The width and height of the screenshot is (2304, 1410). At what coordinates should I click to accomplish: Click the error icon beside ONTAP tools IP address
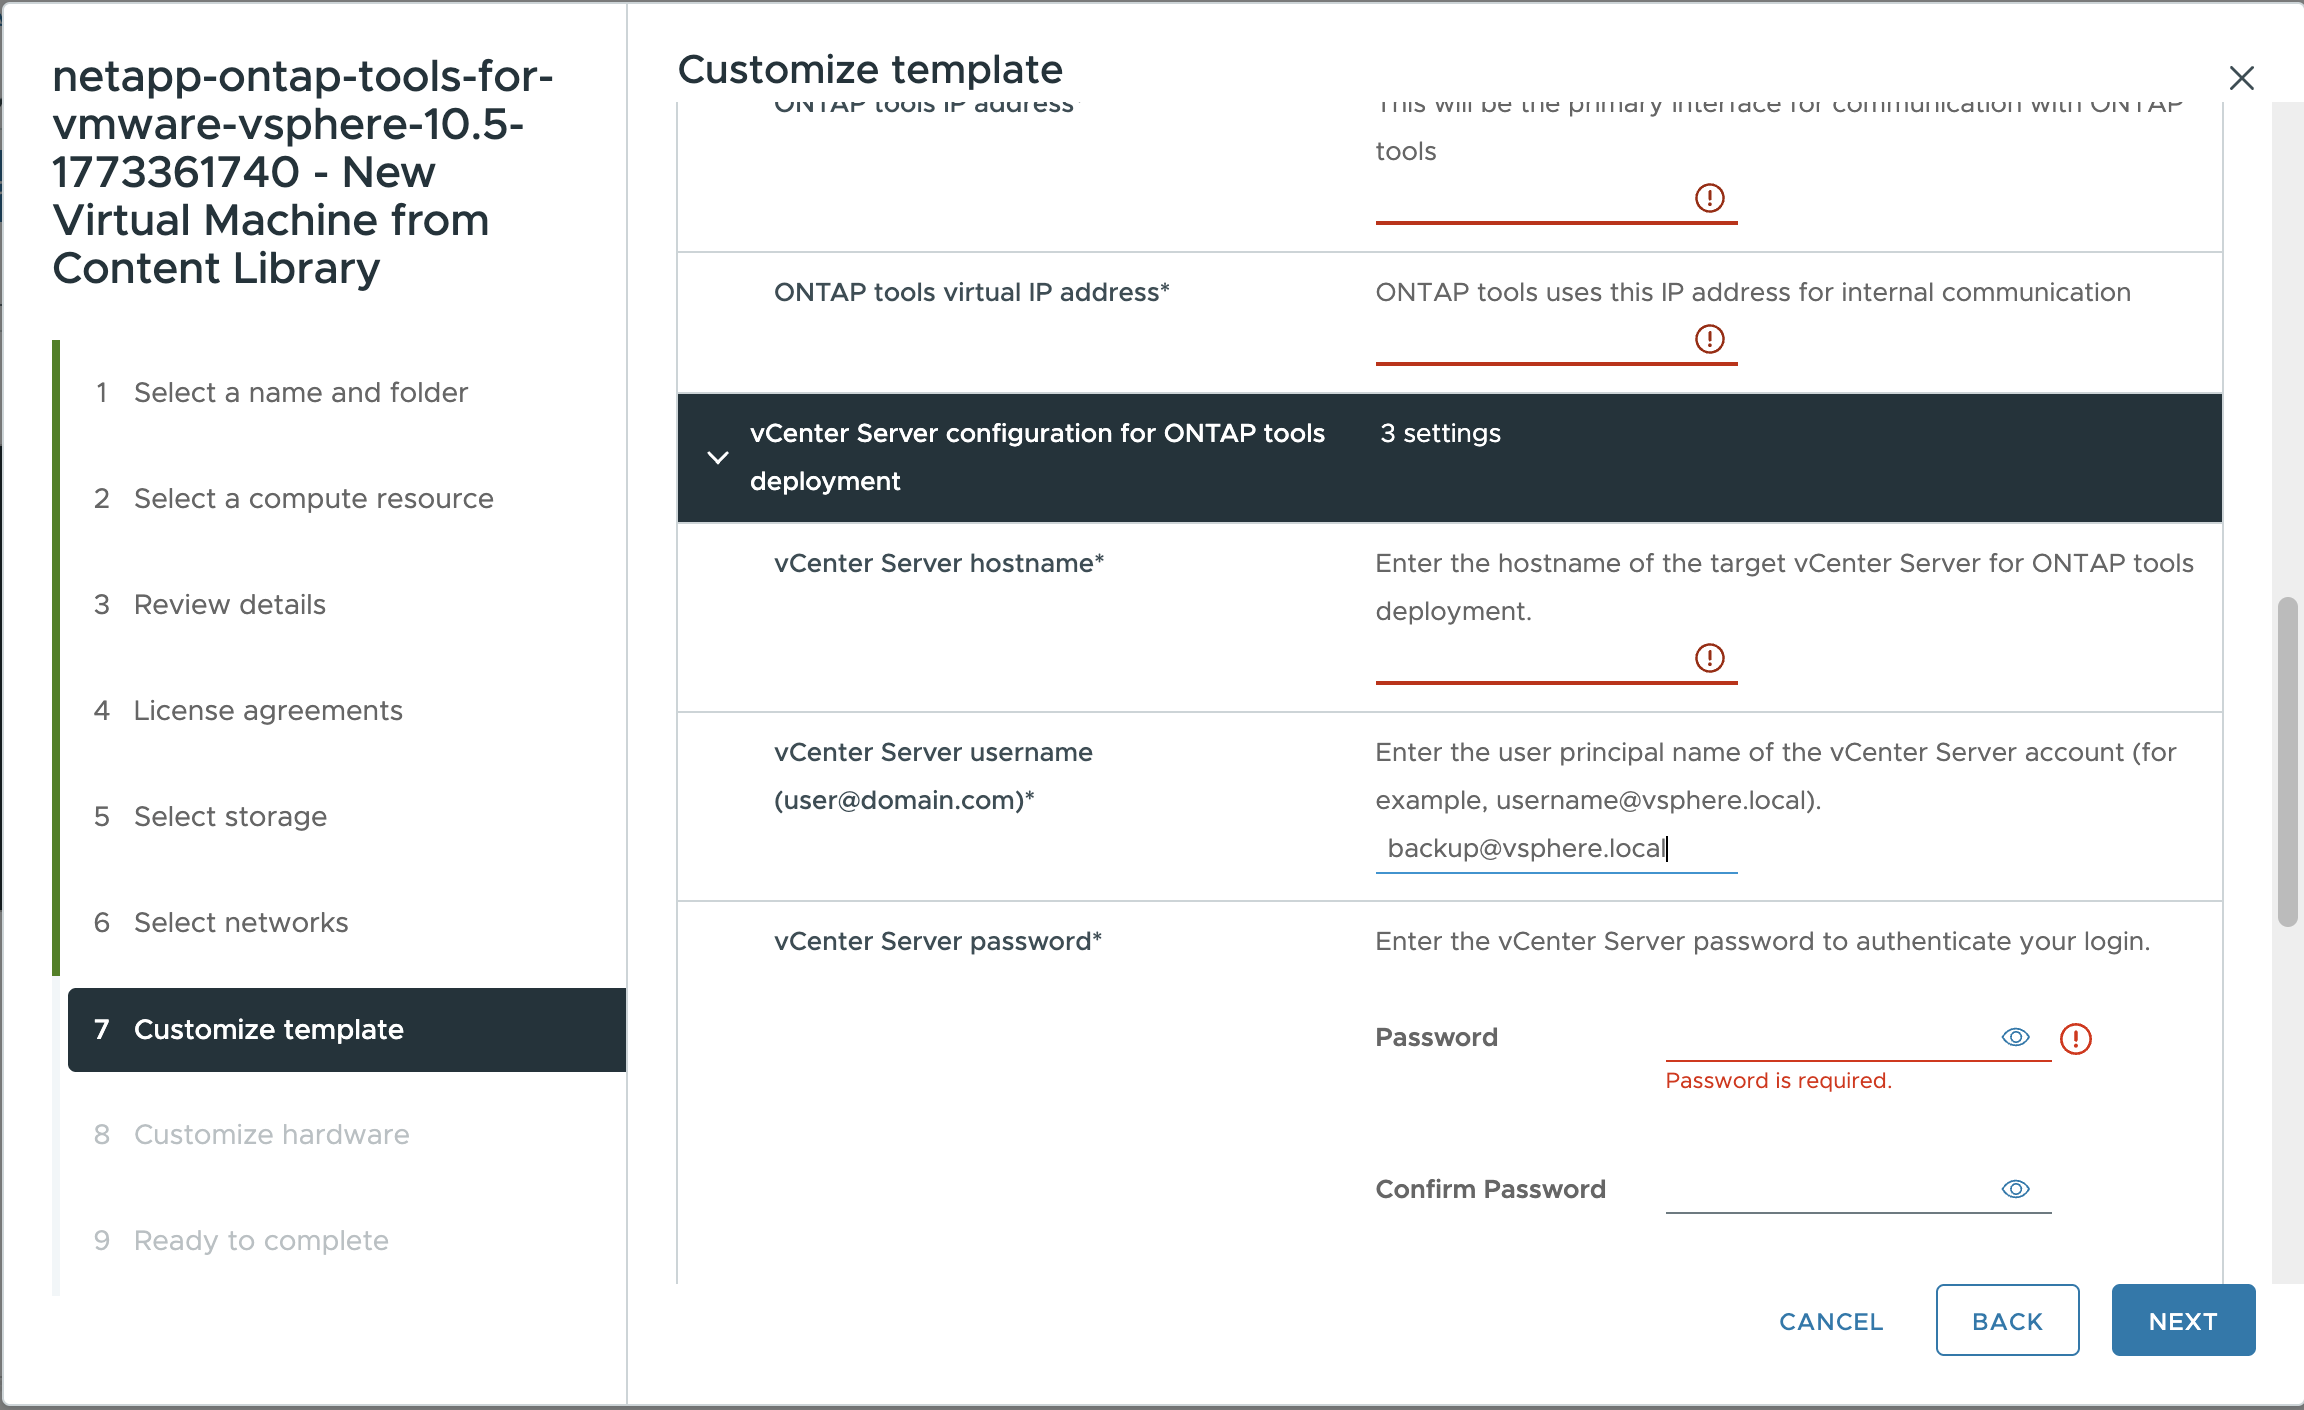1712,199
